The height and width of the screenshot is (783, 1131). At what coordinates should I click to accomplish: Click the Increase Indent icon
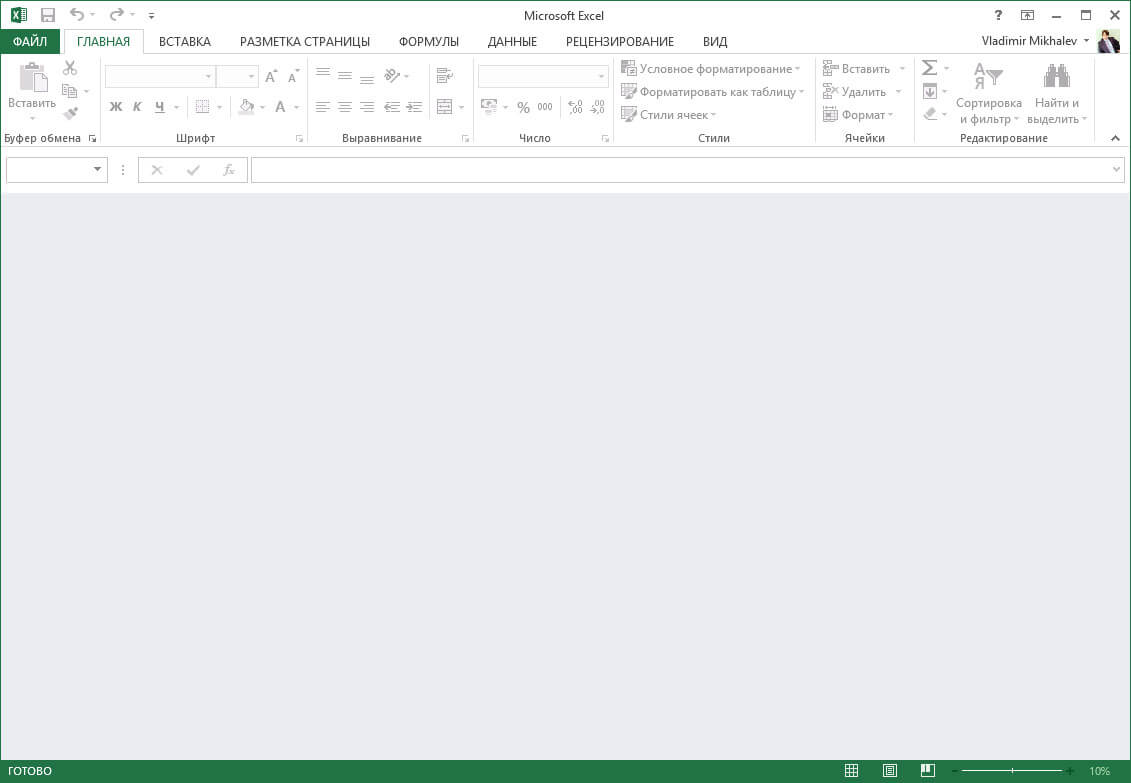(414, 107)
